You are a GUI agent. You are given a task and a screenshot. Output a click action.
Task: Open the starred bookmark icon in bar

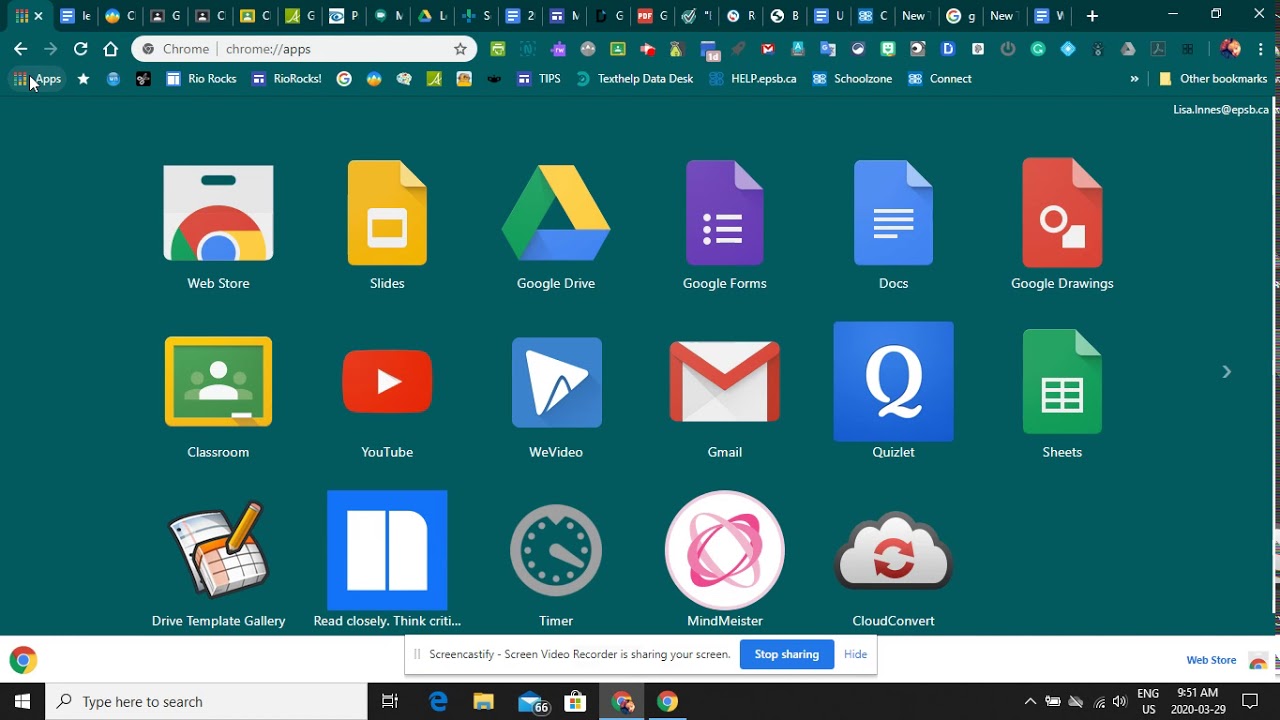[83, 79]
